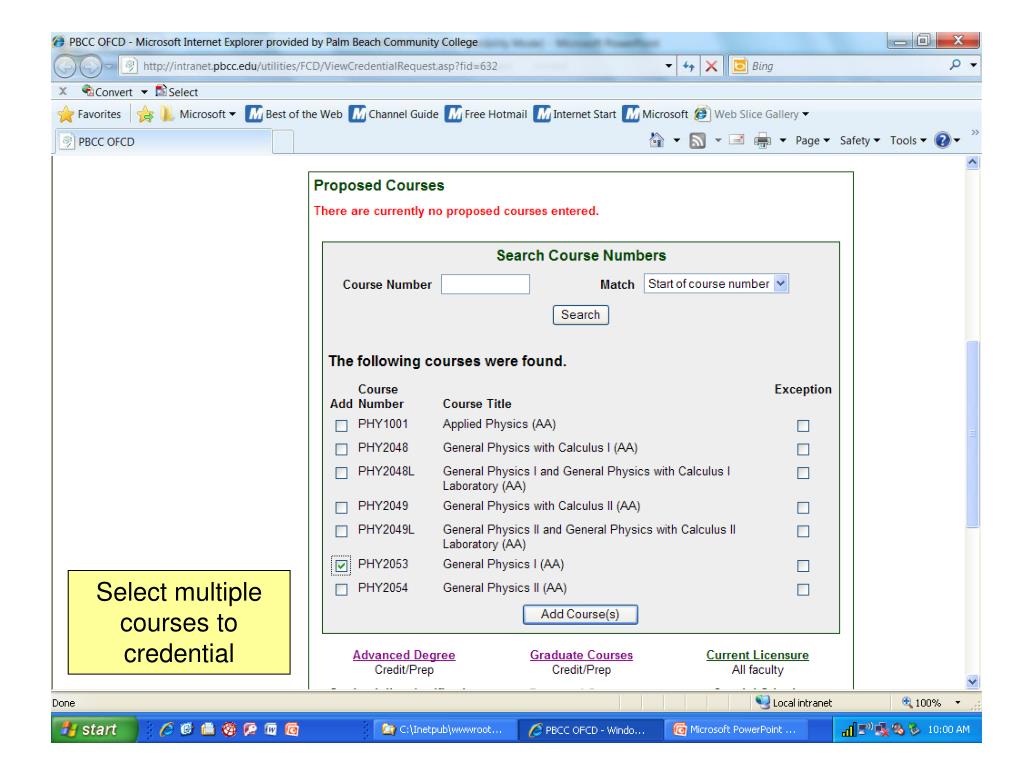Screen dimensions: 1024x768
Task: Click the Print icon
Action: (762, 140)
